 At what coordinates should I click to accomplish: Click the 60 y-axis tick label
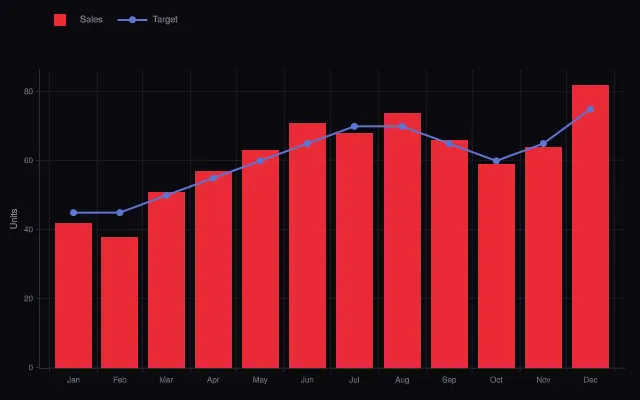coord(28,161)
